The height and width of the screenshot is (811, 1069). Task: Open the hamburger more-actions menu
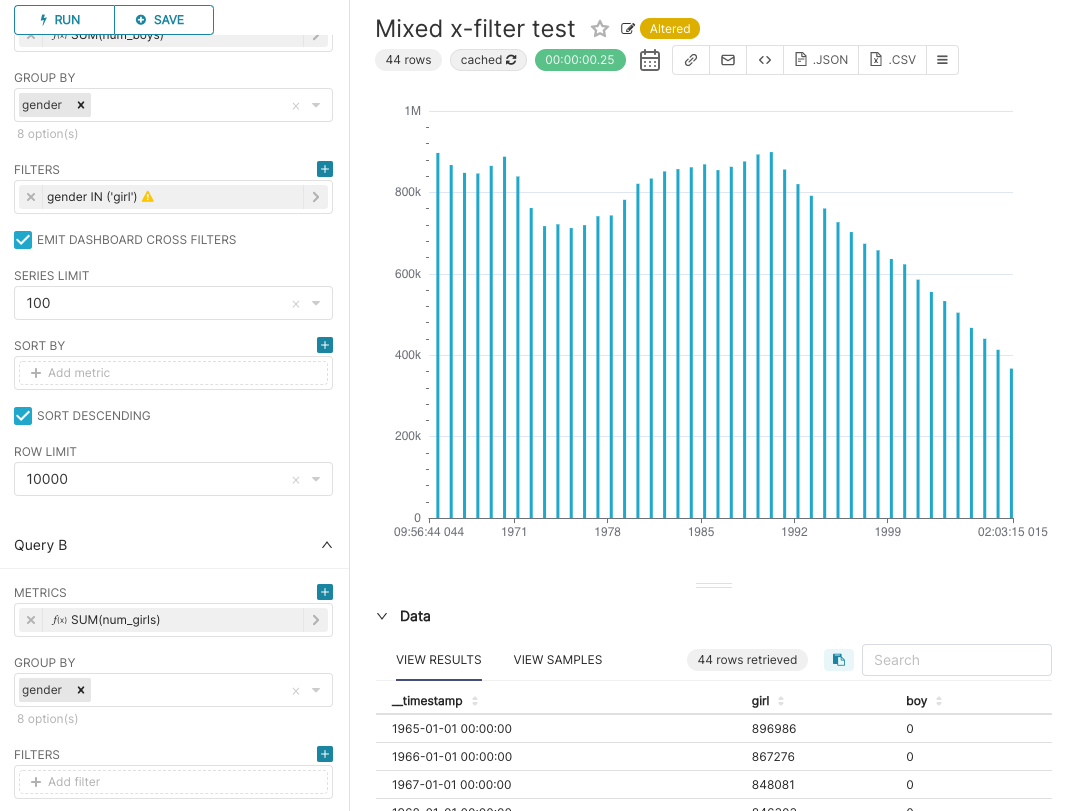point(942,60)
